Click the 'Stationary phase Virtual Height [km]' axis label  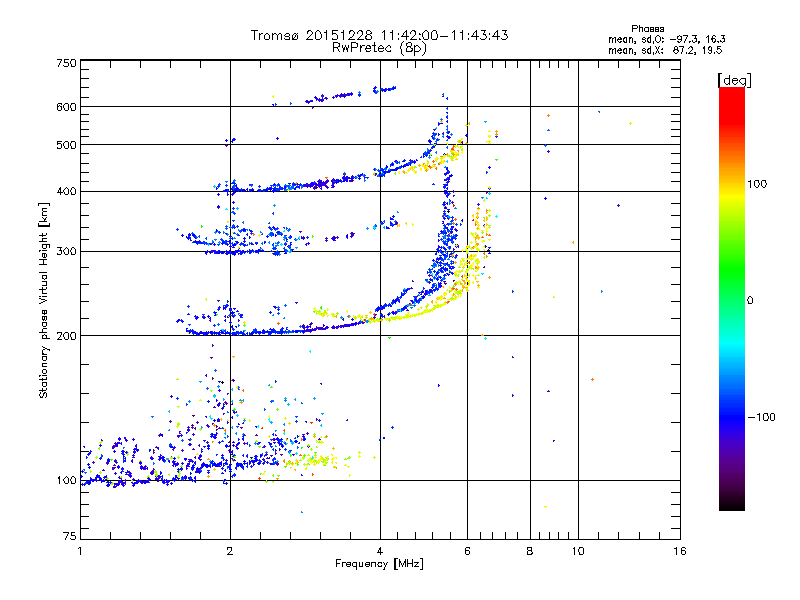click(43, 301)
